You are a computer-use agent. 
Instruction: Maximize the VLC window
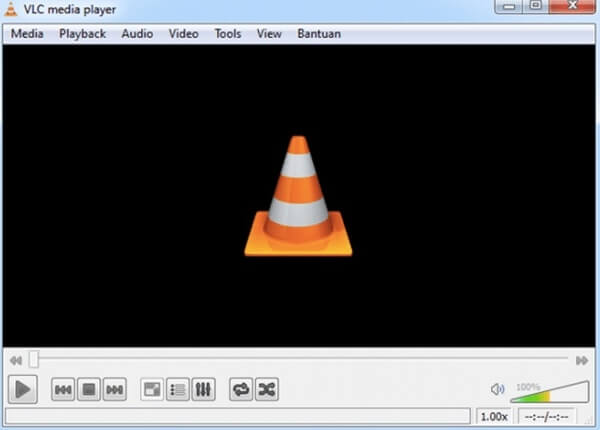(x=536, y=6)
